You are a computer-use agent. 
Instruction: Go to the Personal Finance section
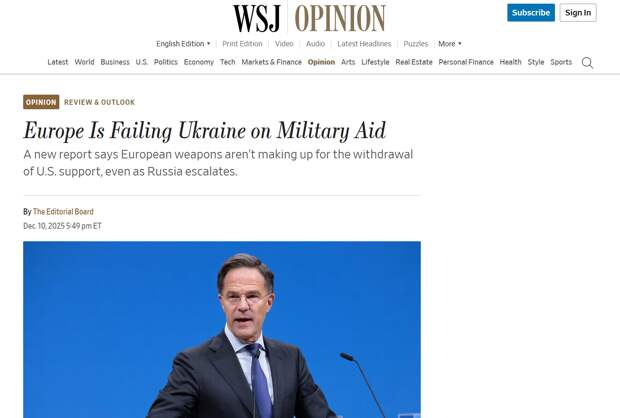pos(466,62)
